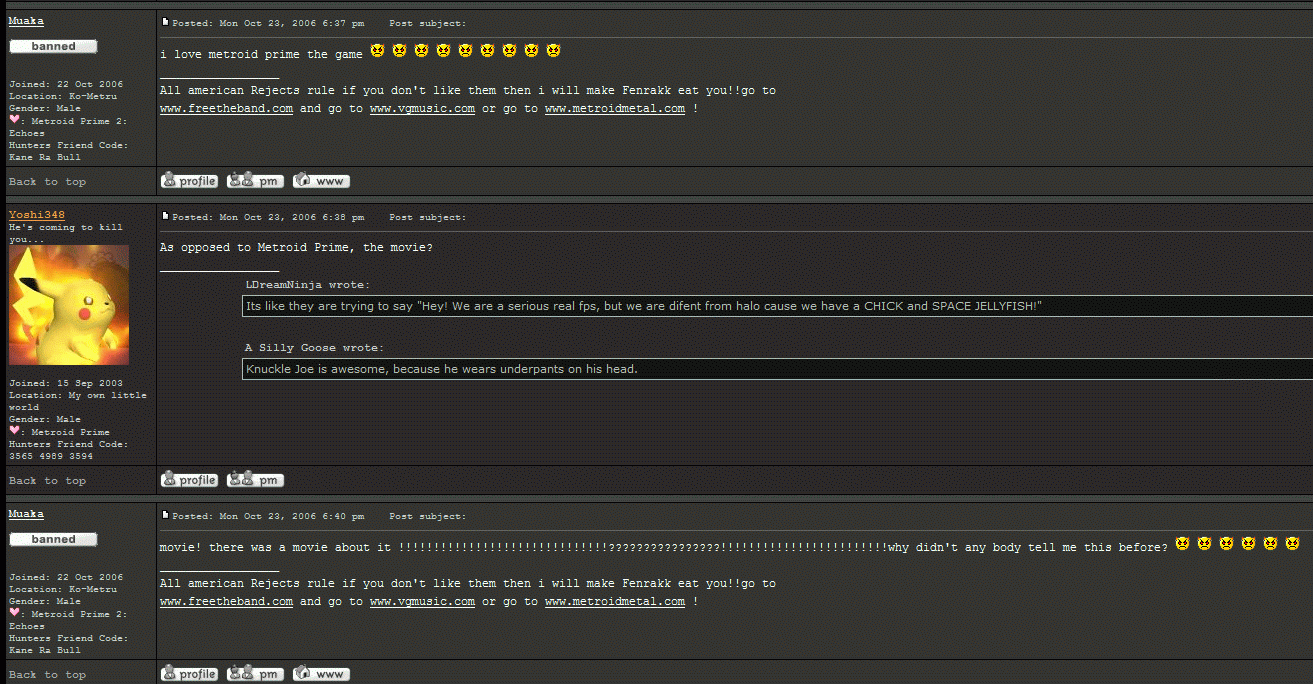This screenshot has height=684, width=1313.
Task: Click text 'As opposed to Metroid Prime, the movie?'
Action: pyautogui.click(x=296, y=248)
